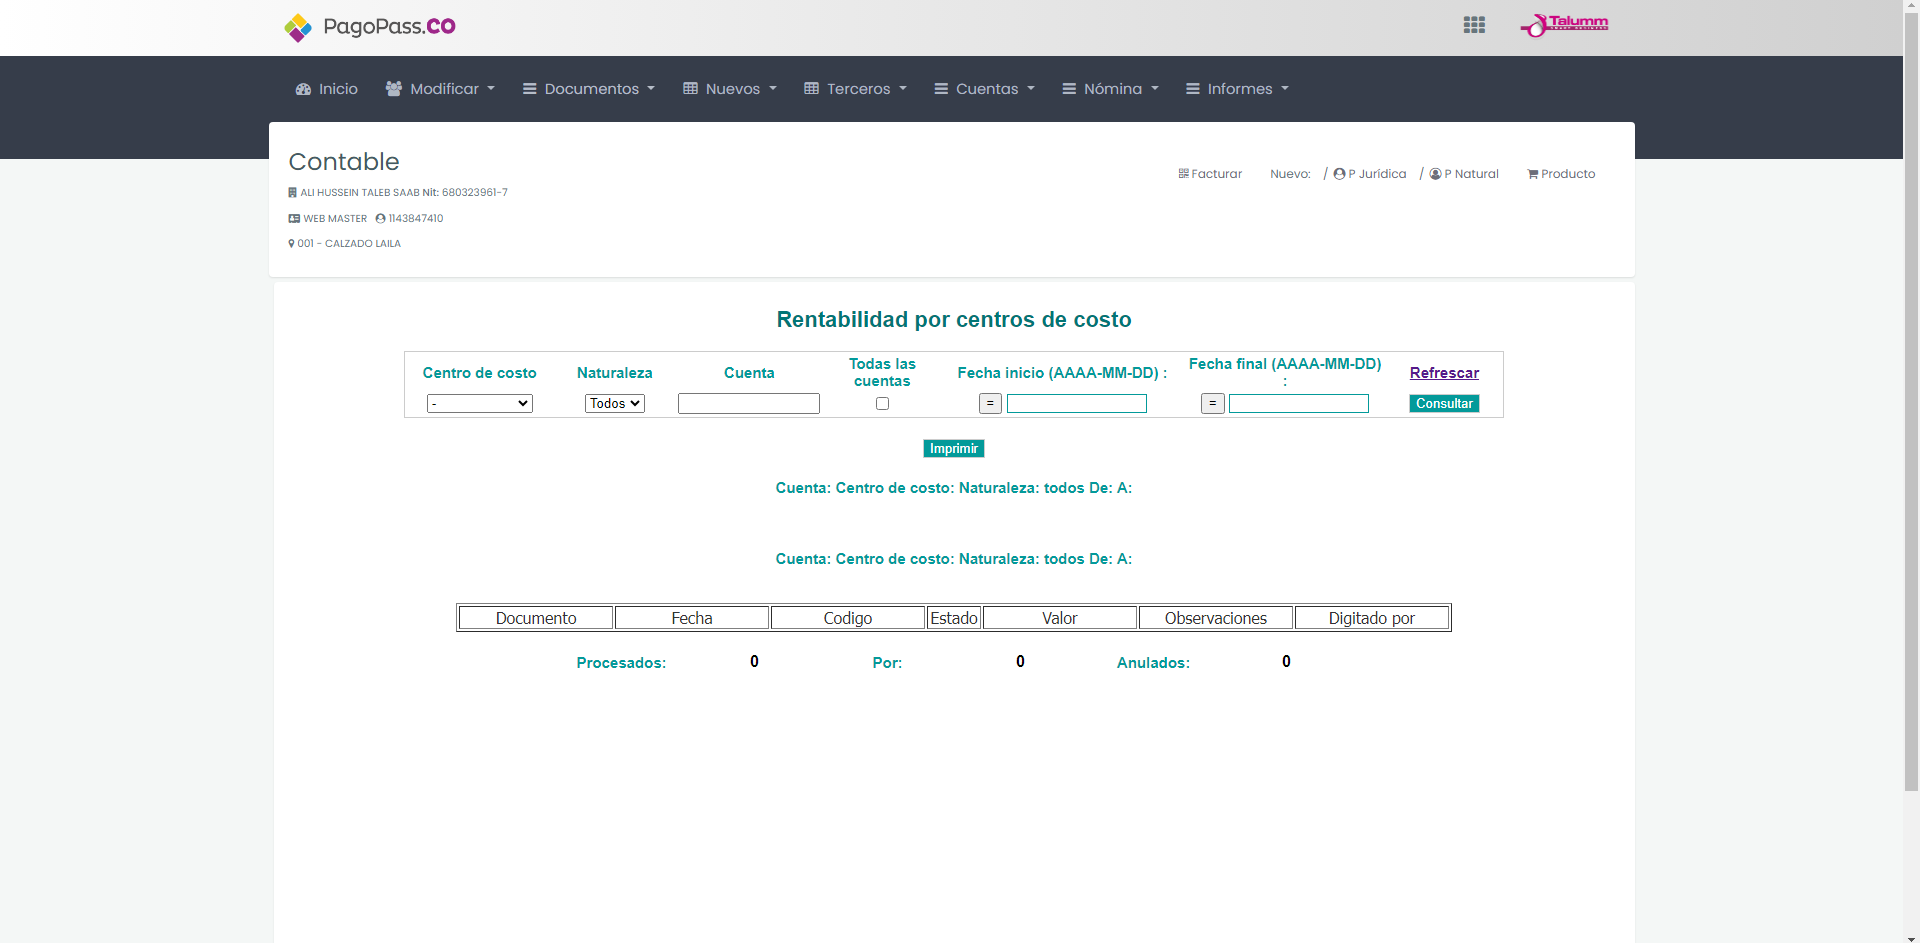Viewport: 1920px width, 943px height.
Task: Create new P Natural
Action: (x=1464, y=174)
